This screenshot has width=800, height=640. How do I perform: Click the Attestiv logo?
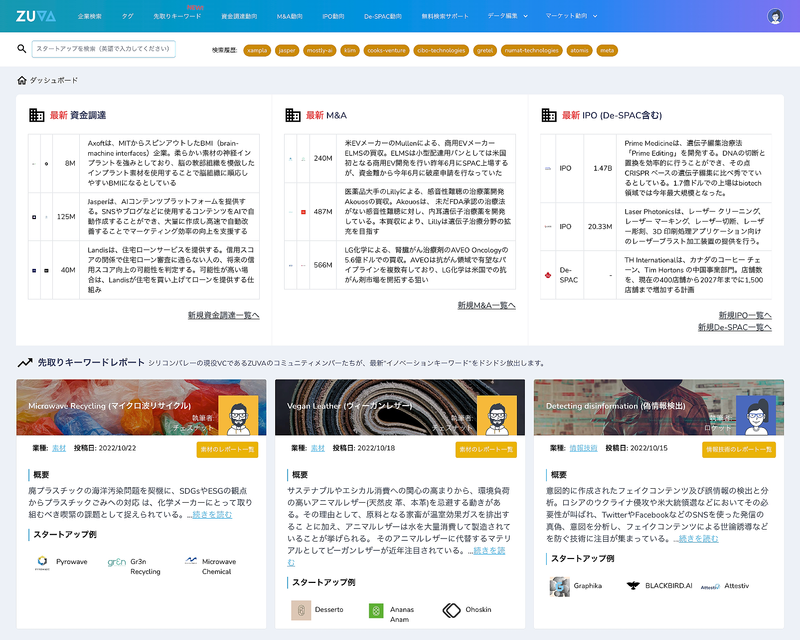[710, 587]
